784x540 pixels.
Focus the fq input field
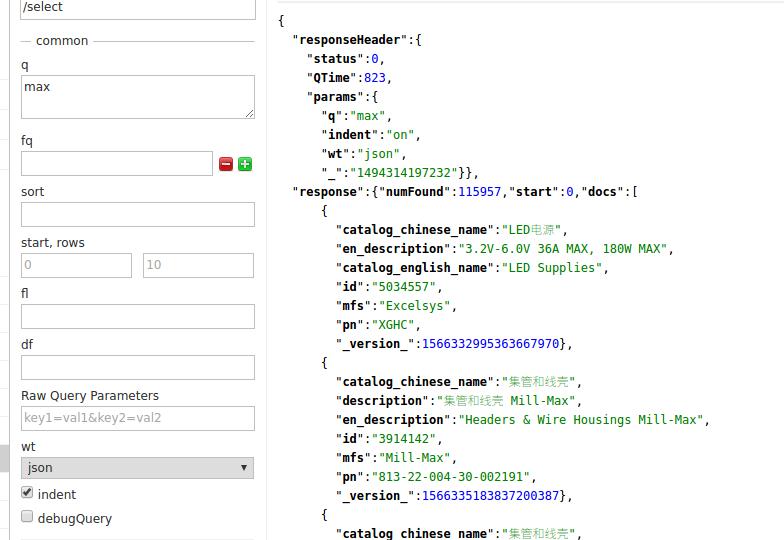[117, 164]
